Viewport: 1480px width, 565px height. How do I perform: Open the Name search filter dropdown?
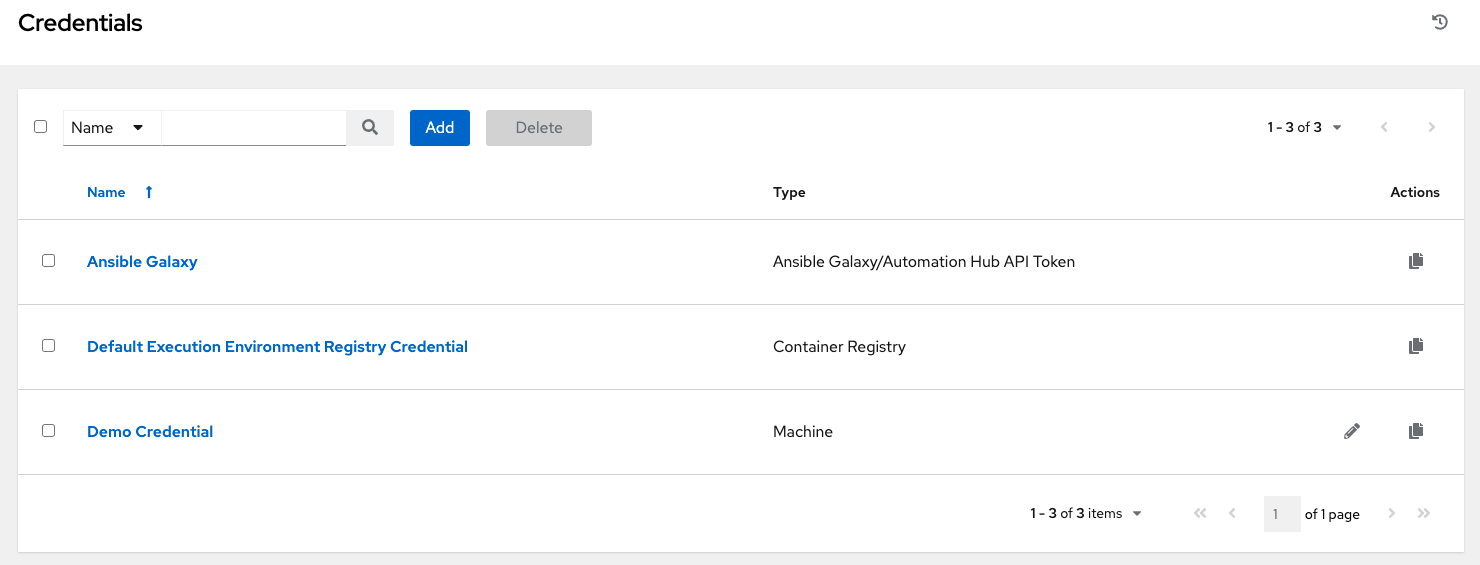click(x=111, y=128)
